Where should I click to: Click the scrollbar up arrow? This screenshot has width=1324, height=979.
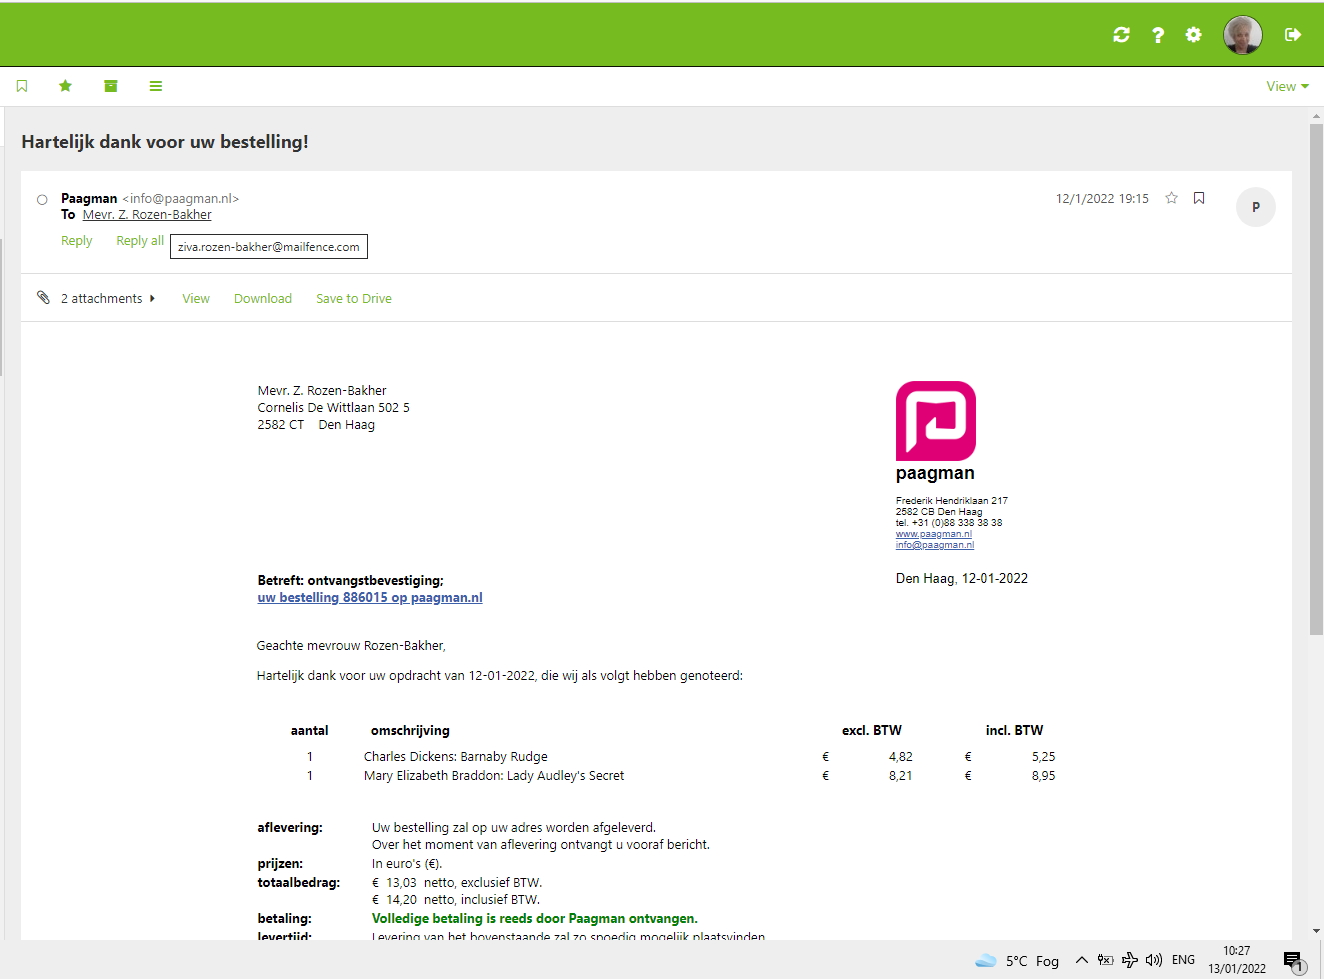(x=1316, y=116)
